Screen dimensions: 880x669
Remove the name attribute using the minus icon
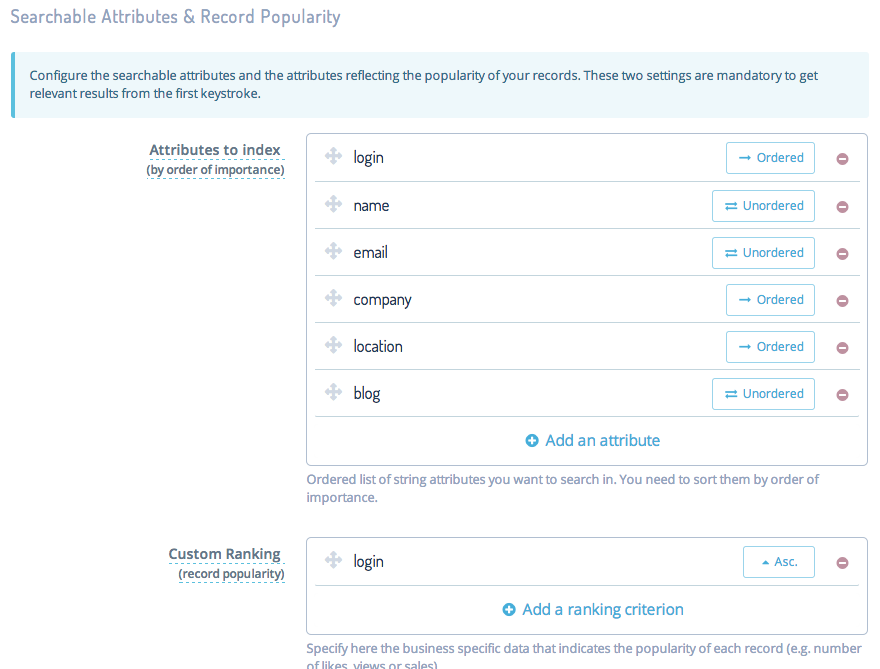coord(841,205)
